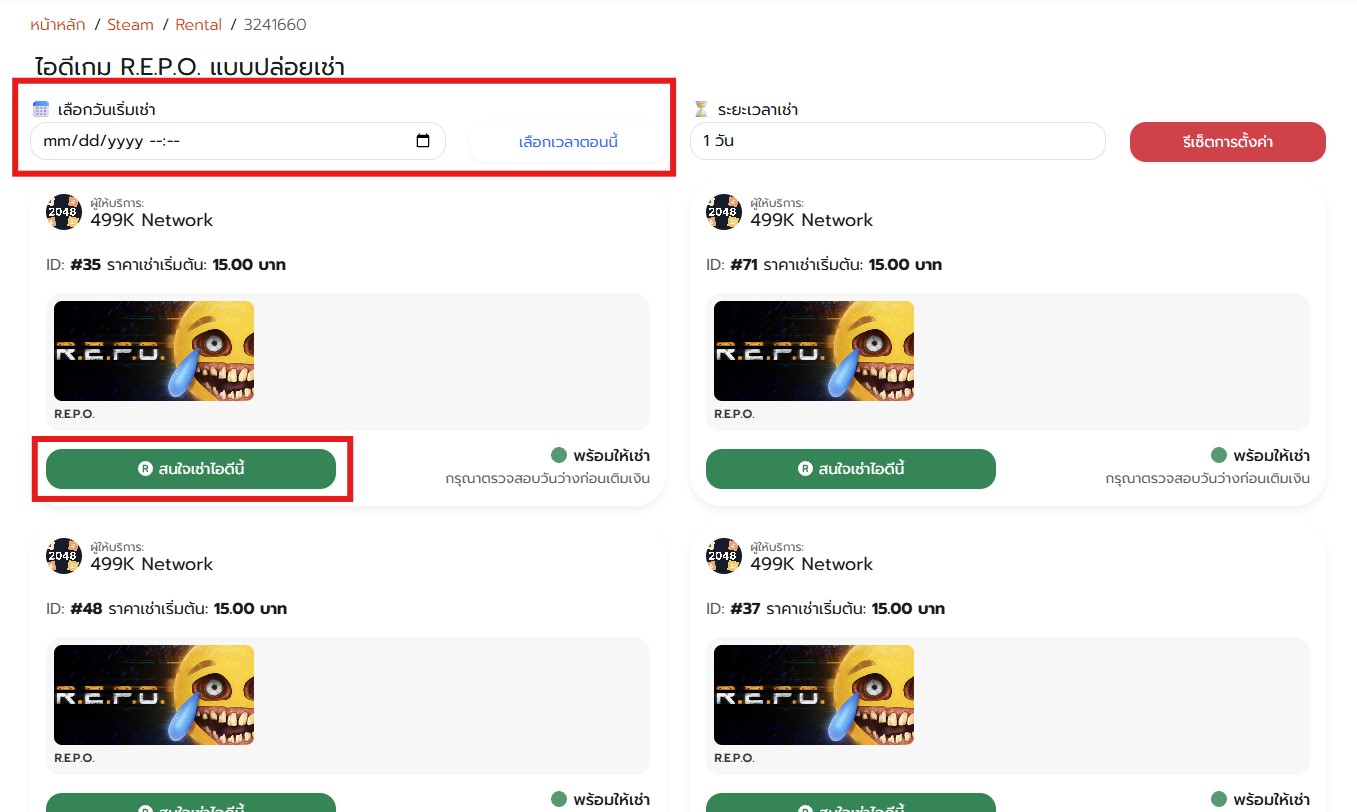Click the 499K Network avatar for ID #37

click(x=723, y=556)
